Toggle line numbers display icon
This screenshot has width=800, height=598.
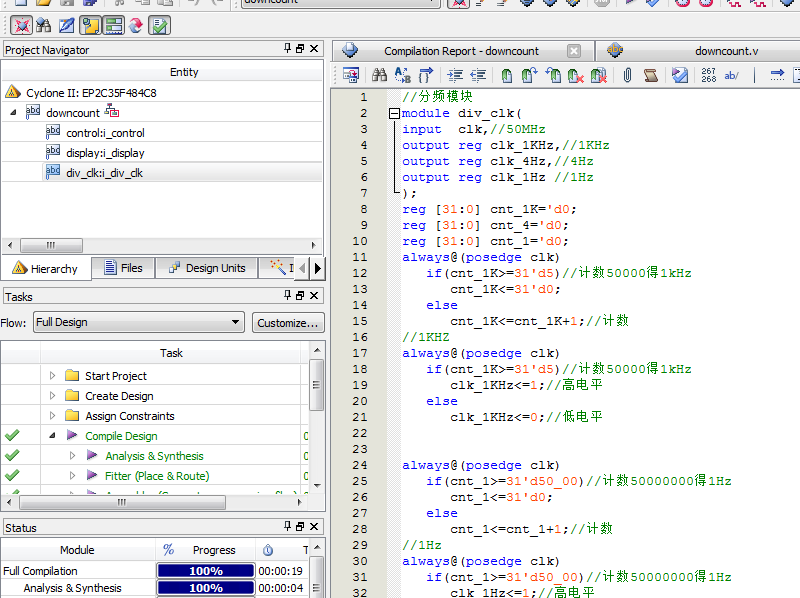tap(709, 75)
